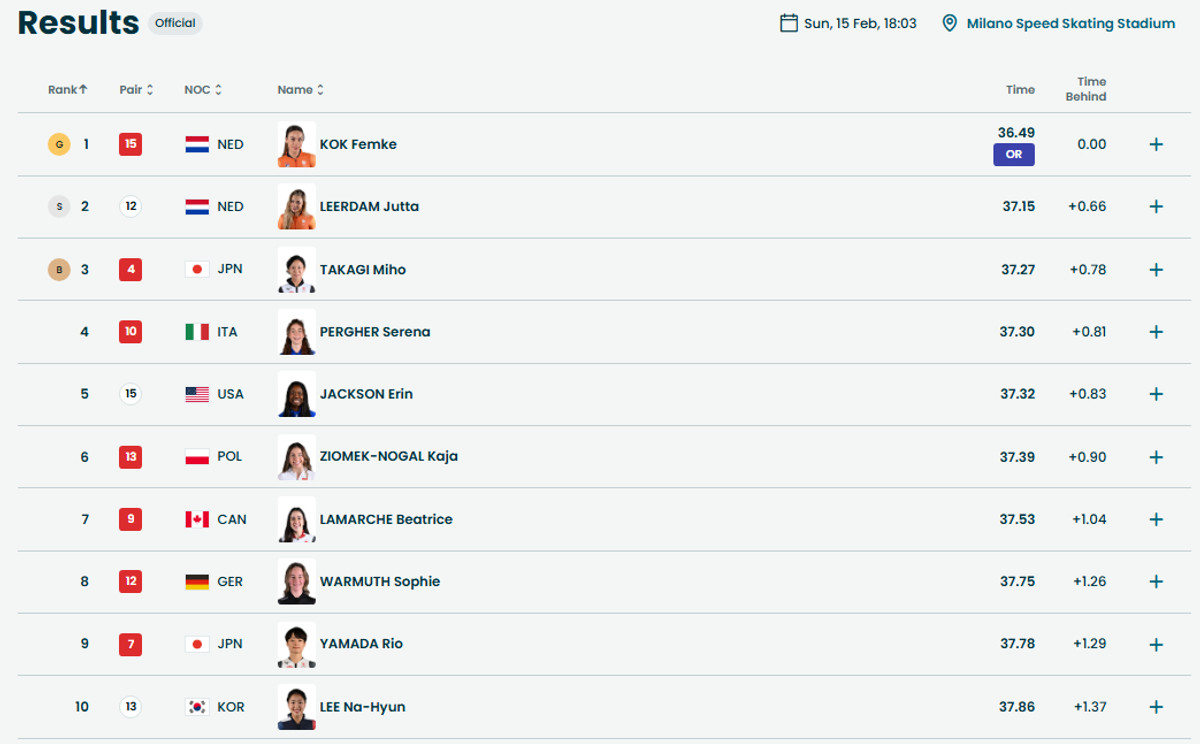1200x744 pixels.
Task: Click Serena Pergher's athlete photo
Action: coord(297,332)
